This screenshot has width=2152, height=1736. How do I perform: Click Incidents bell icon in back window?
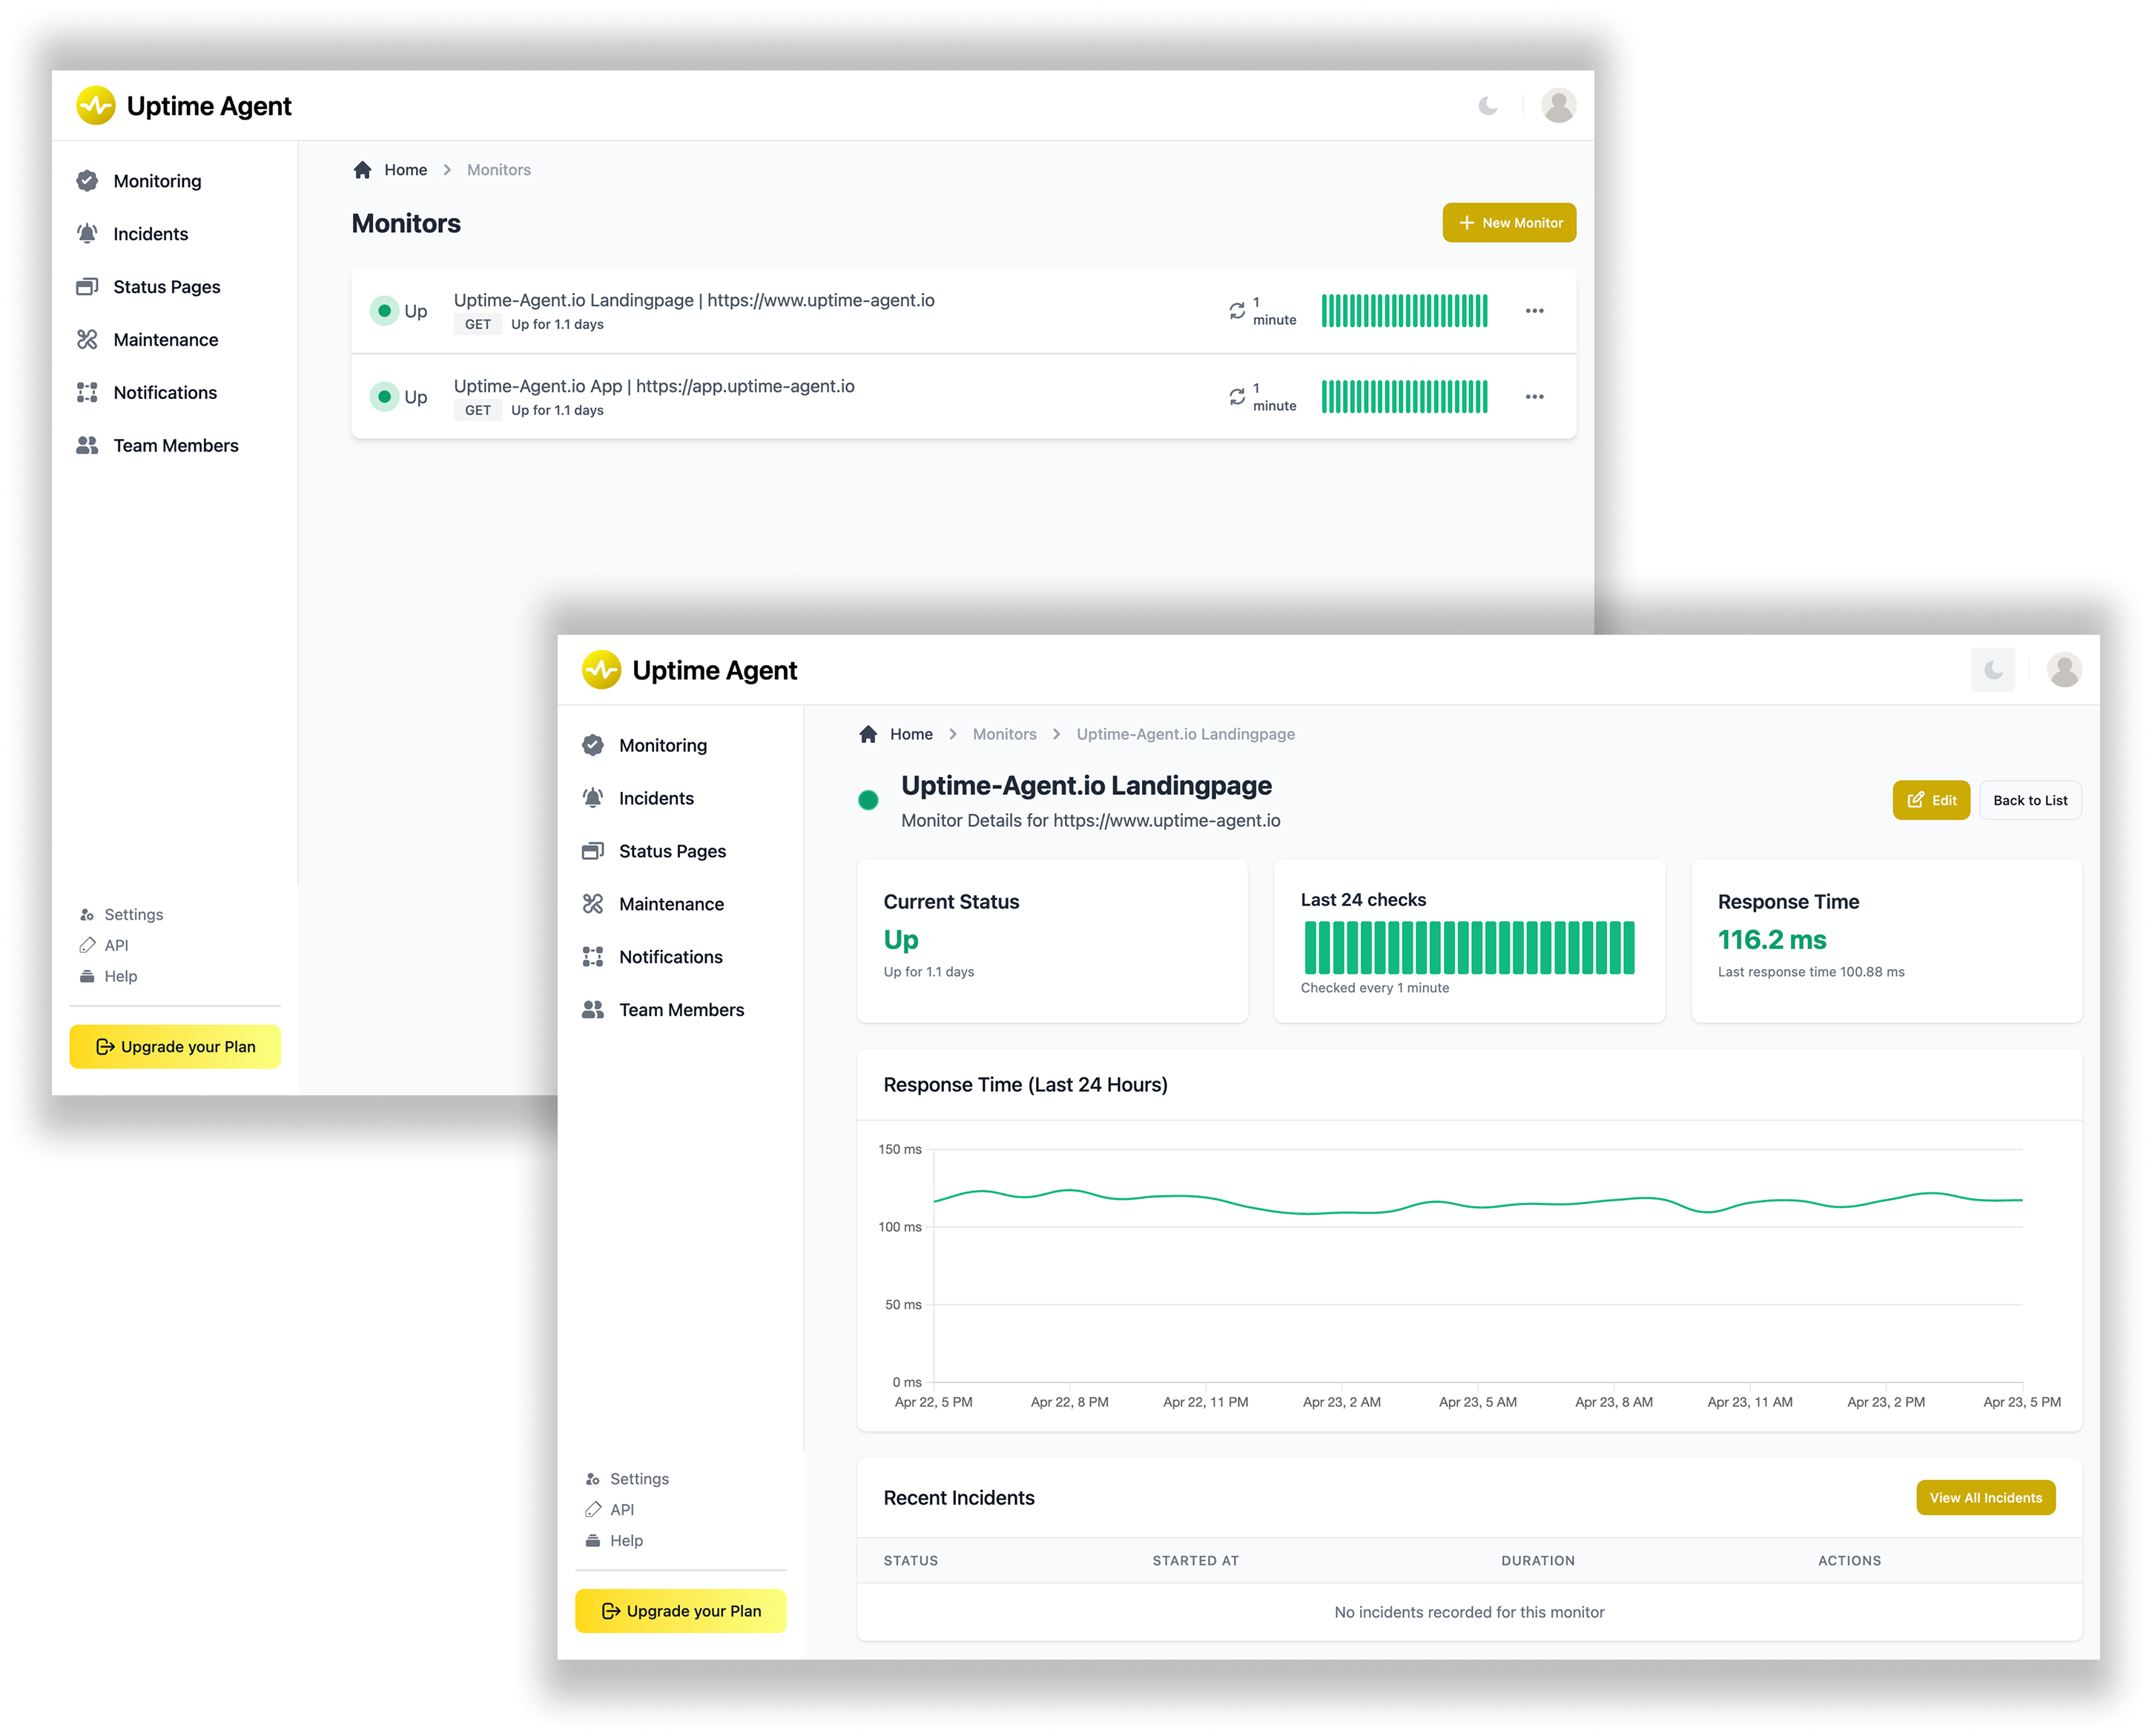87,234
